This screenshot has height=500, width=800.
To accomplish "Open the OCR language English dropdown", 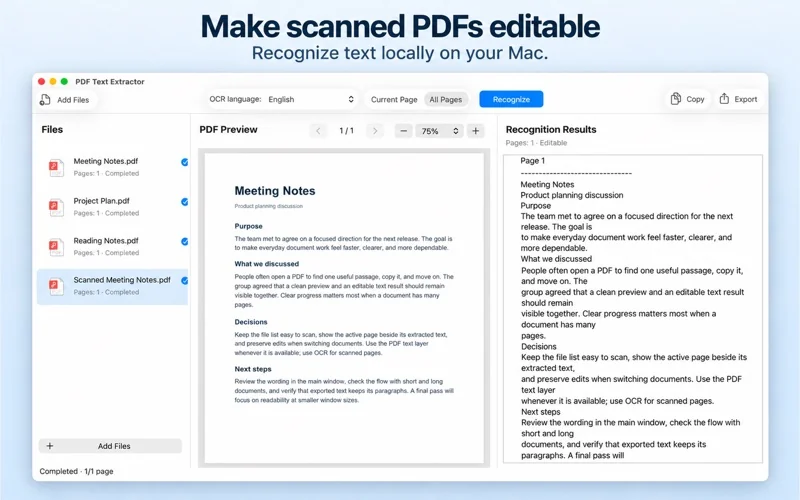I will tap(311, 99).
